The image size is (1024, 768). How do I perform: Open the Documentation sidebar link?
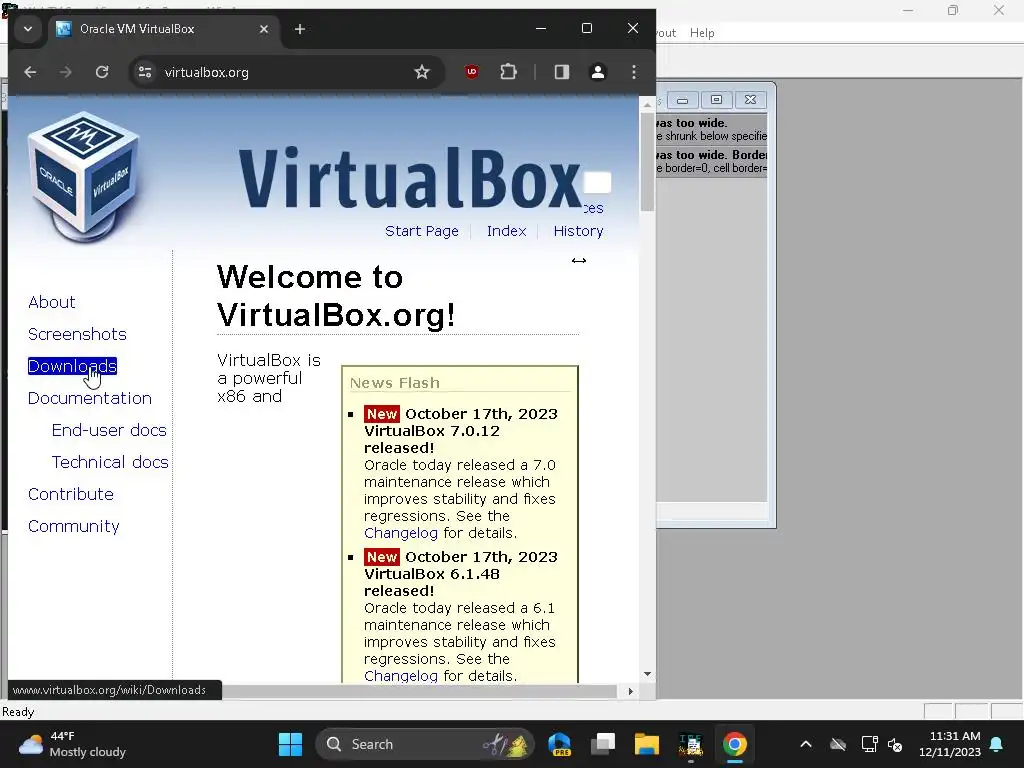point(89,398)
